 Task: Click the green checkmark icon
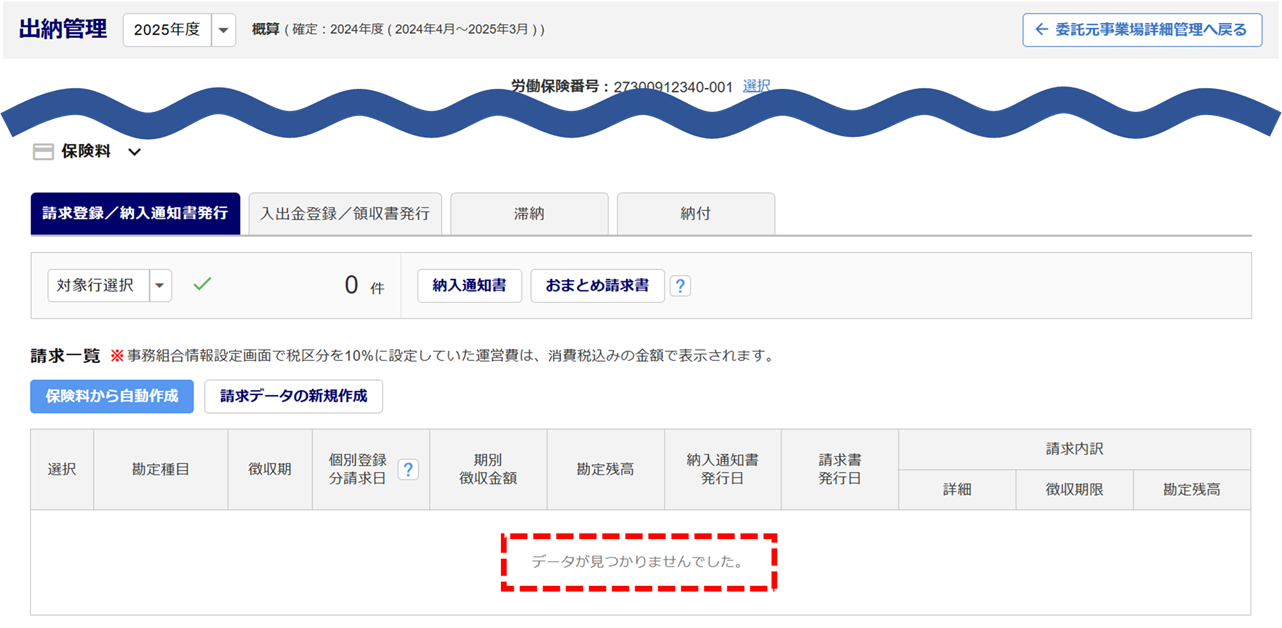tap(202, 284)
